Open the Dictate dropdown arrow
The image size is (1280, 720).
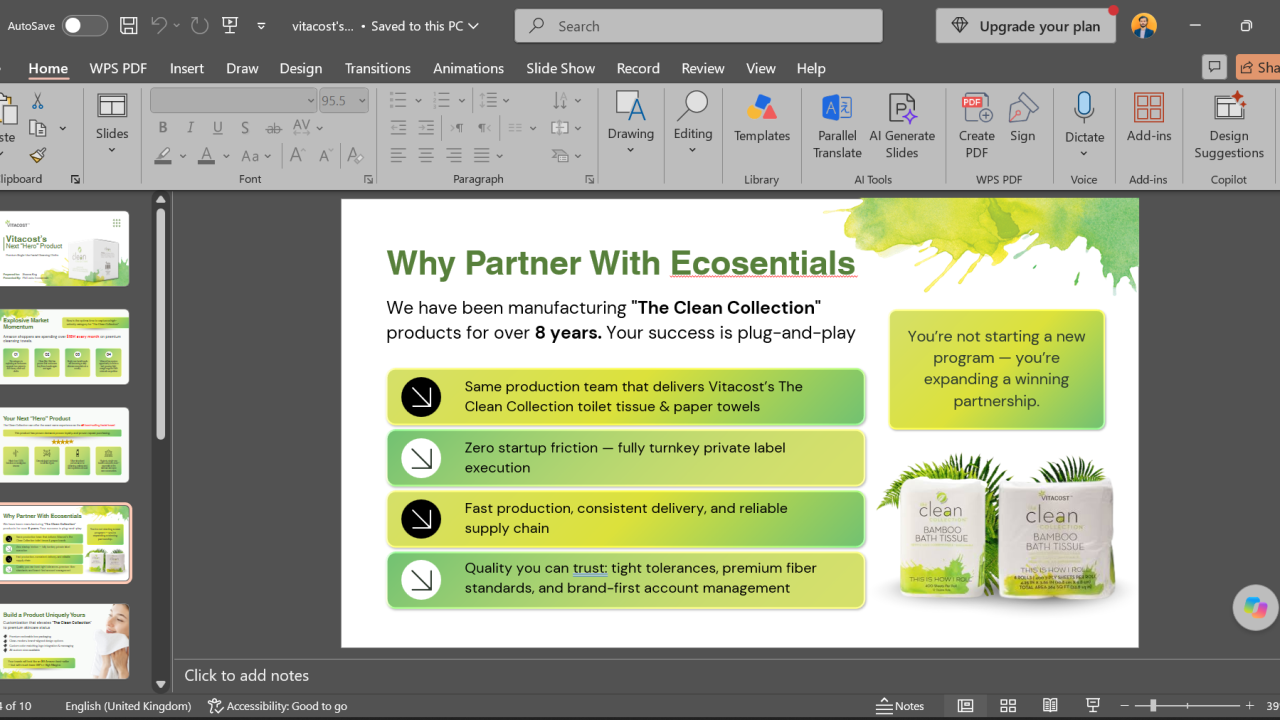(1084, 154)
